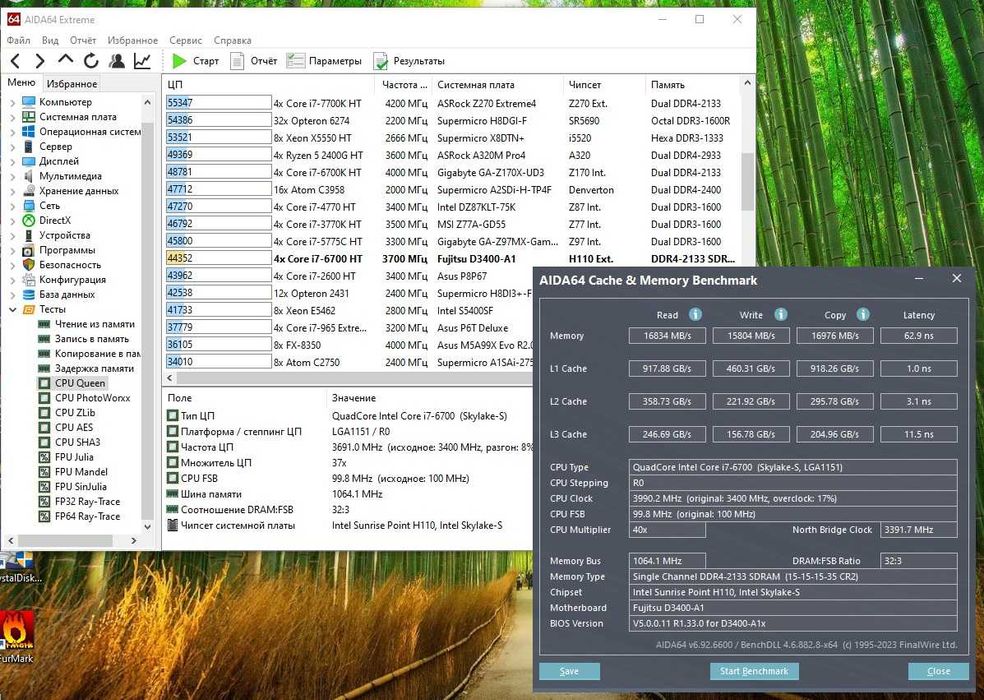Collapse the Тесты tree node
The width and height of the screenshot is (984, 700).
click(x=13, y=310)
